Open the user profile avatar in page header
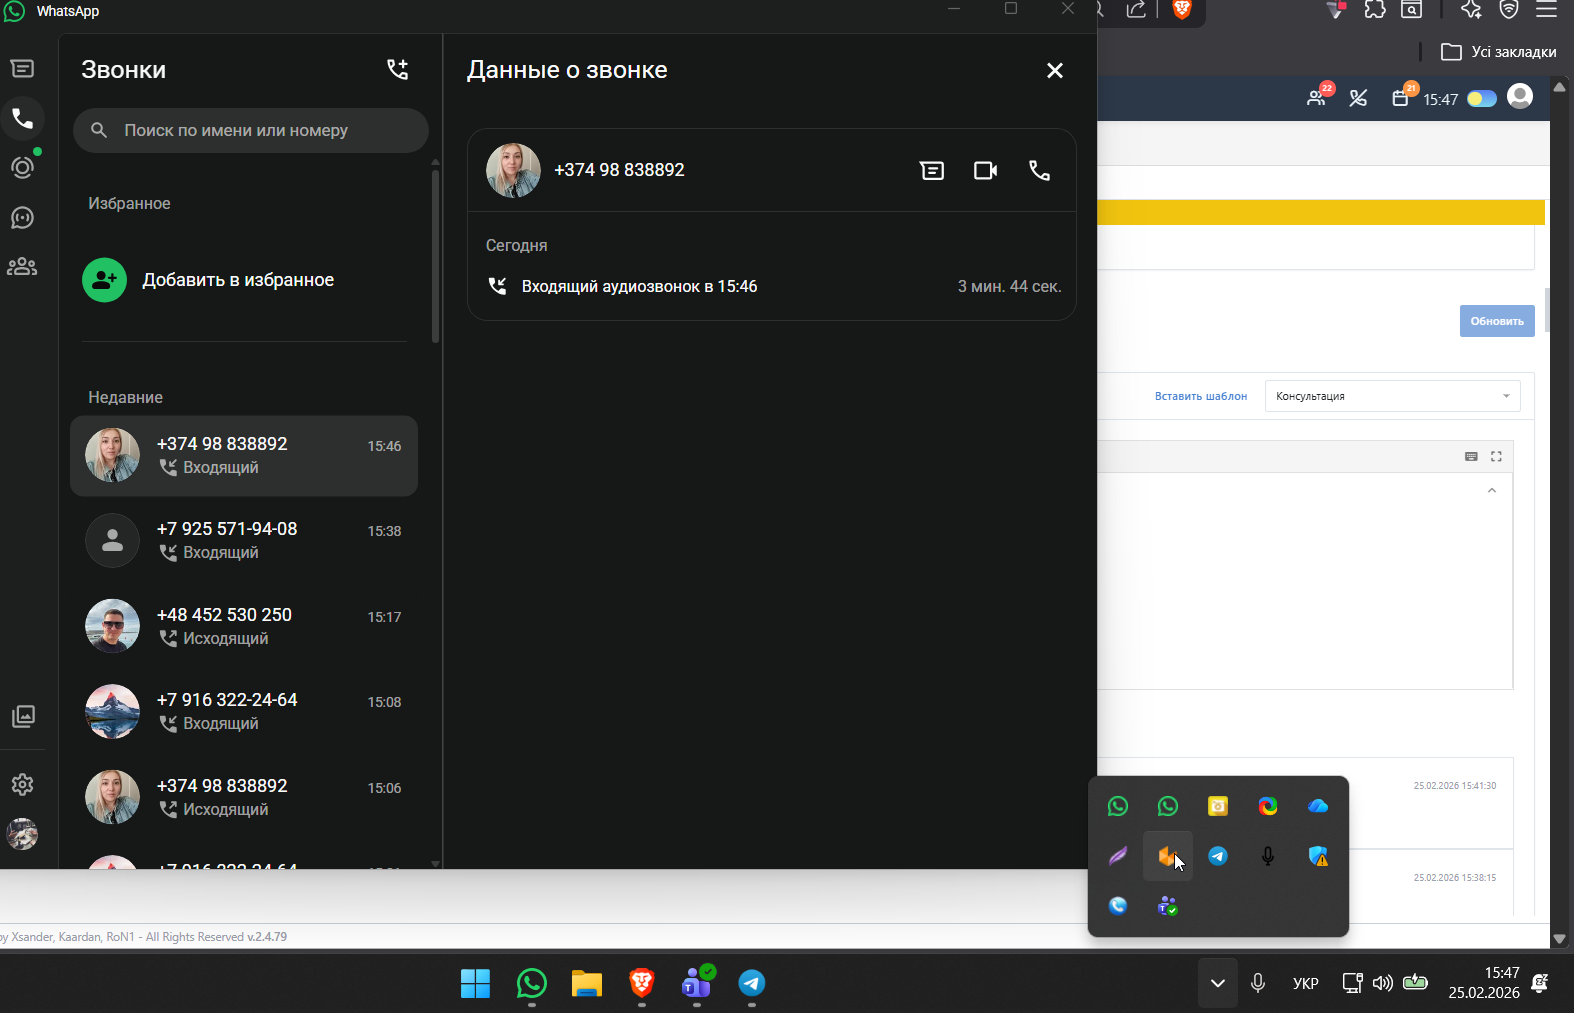The image size is (1574, 1013). point(1520,96)
